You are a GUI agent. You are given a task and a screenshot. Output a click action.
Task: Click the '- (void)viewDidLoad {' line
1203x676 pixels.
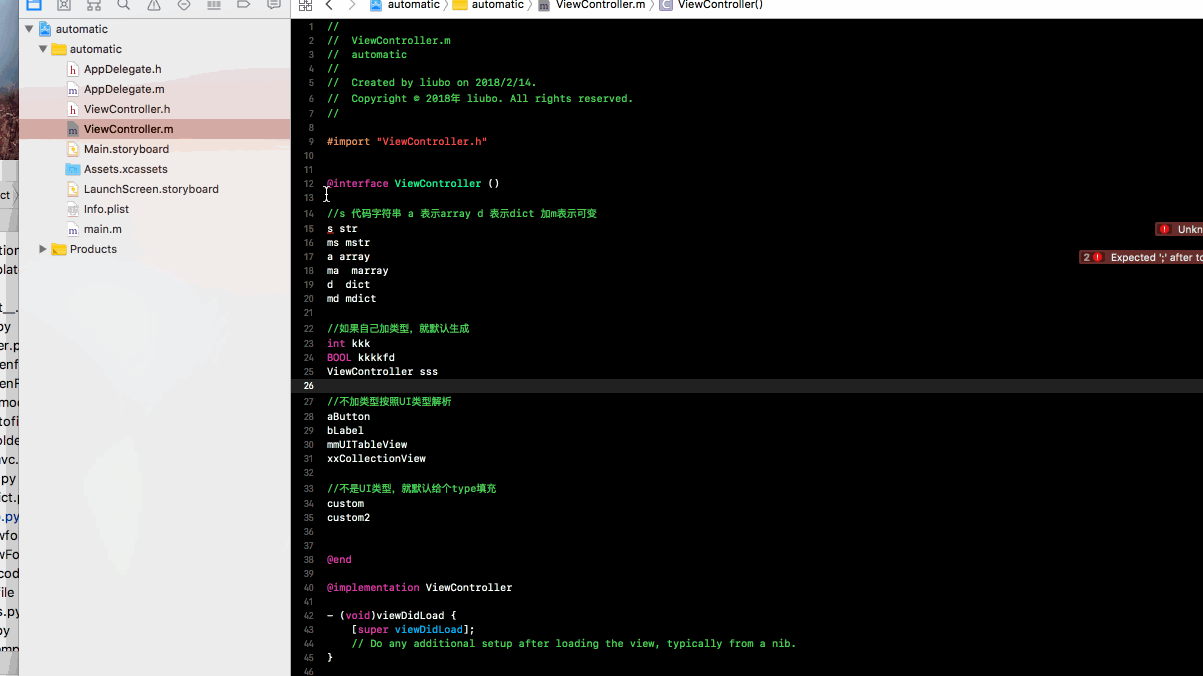[391, 616]
